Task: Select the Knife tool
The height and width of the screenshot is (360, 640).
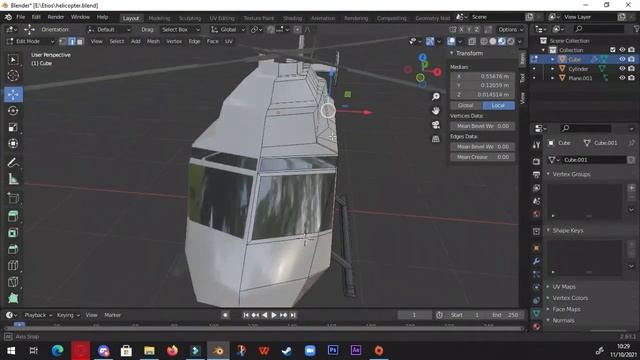Action: (x=13, y=282)
